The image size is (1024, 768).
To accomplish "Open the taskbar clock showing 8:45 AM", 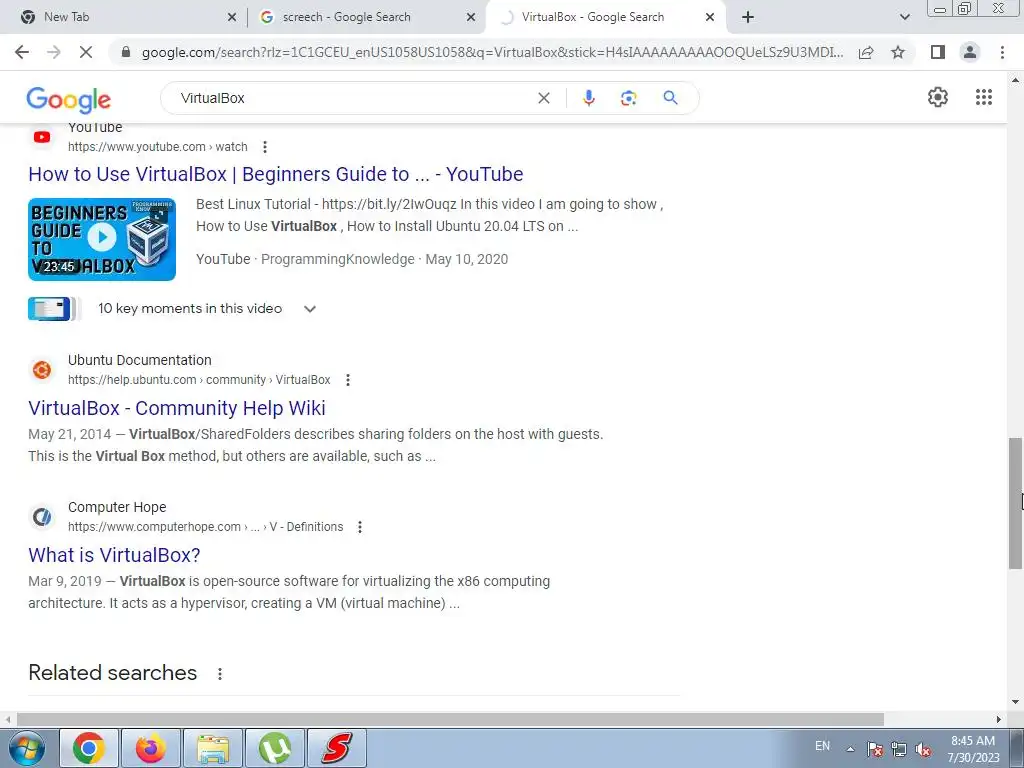I will (973, 749).
